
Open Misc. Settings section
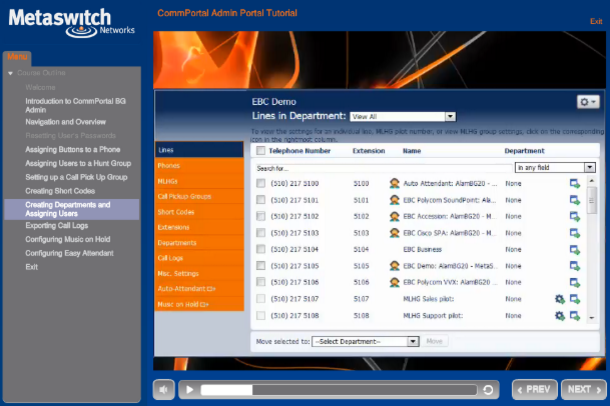click(199, 273)
